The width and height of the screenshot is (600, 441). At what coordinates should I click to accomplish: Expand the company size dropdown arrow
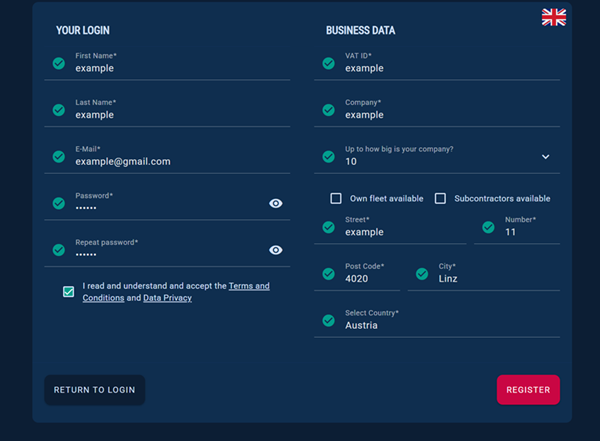pyautogui.click(x=545, y=157)
